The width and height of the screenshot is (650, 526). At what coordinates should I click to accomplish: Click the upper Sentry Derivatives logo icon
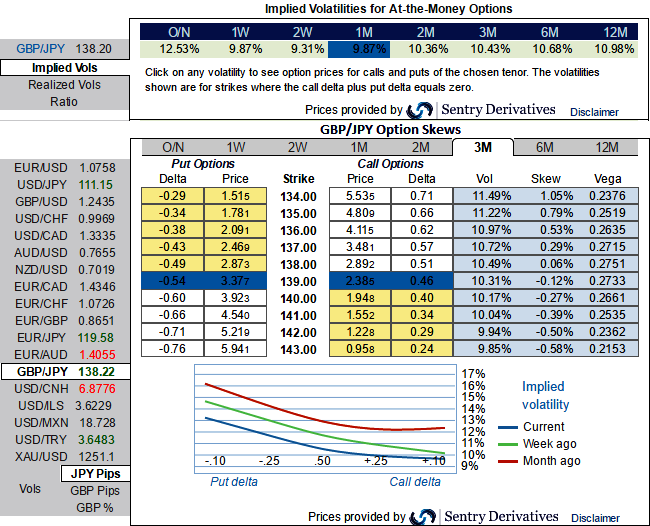[420, 110]
